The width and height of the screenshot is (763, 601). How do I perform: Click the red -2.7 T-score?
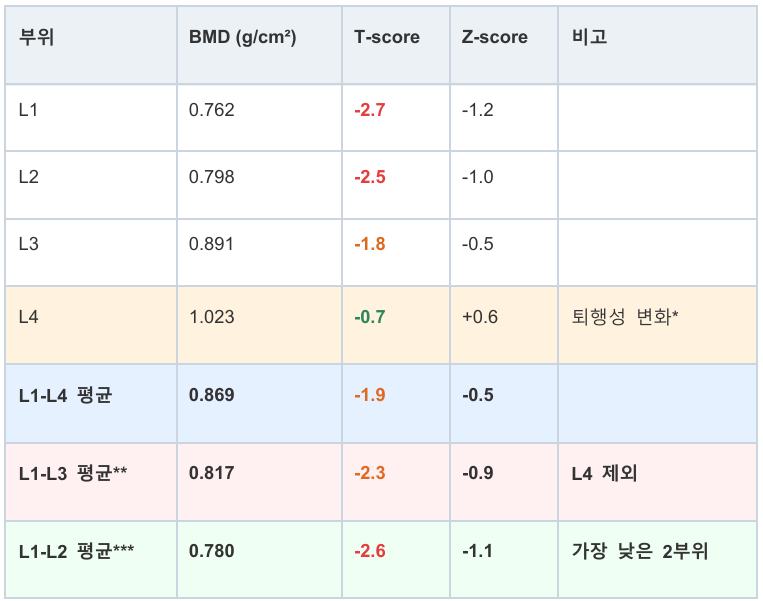pos(370,110)
